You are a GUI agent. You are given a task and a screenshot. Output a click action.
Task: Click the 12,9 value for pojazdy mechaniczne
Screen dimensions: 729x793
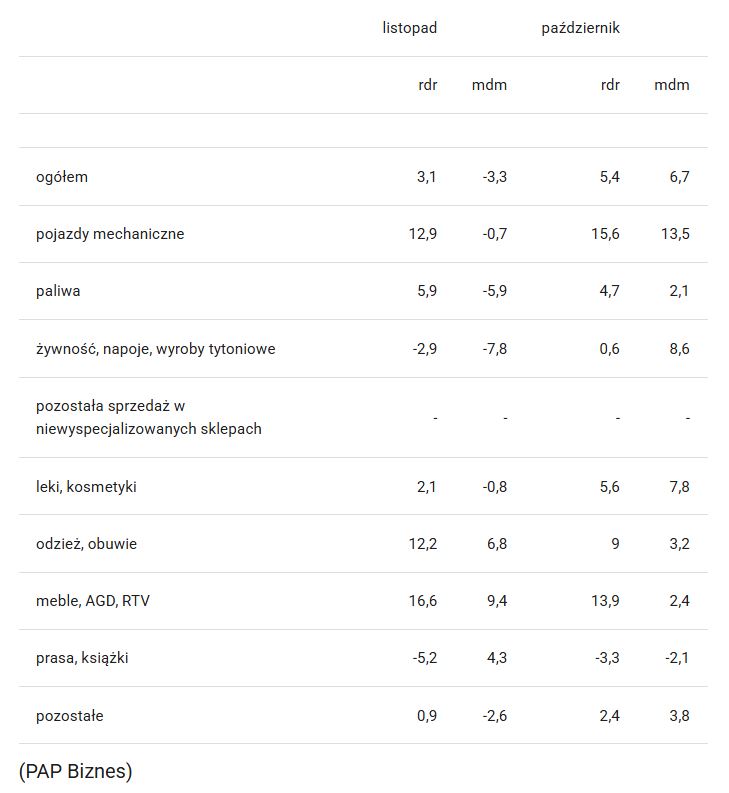pos(423,234)
